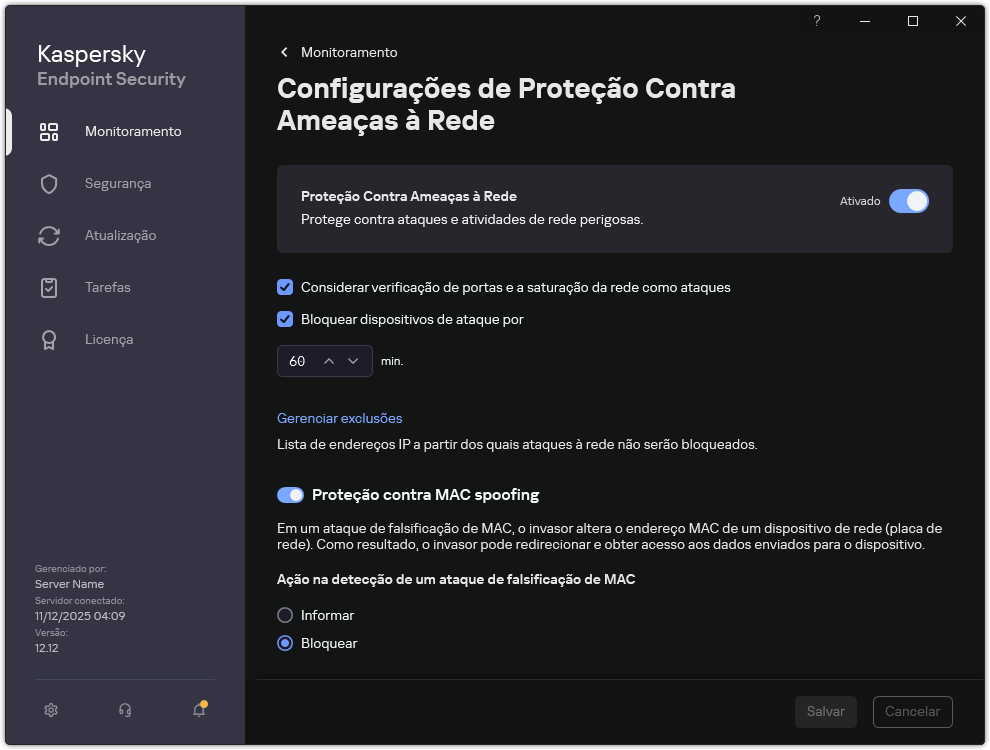Increment minutes with the up stepper arrow
Image resolution: width=990 pixels, height=750 pixels.
(328, 361)
